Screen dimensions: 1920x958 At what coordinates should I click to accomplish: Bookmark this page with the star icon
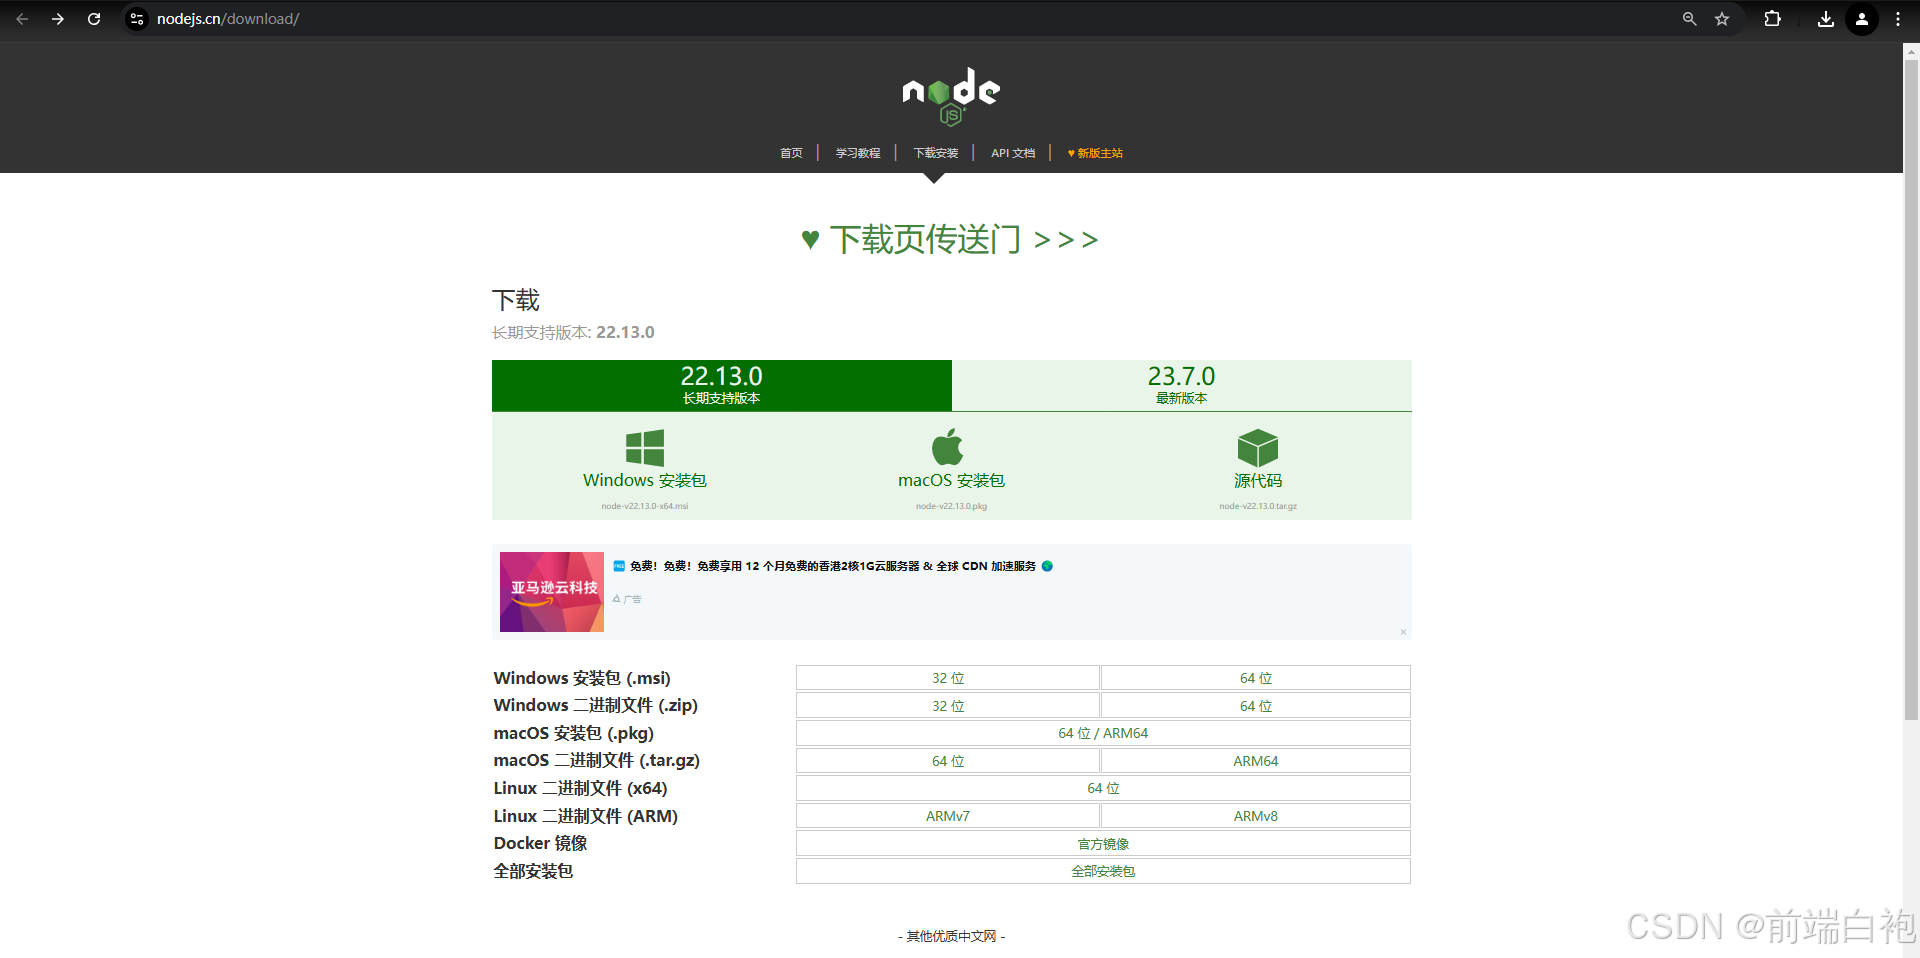tap(1722, 19)
